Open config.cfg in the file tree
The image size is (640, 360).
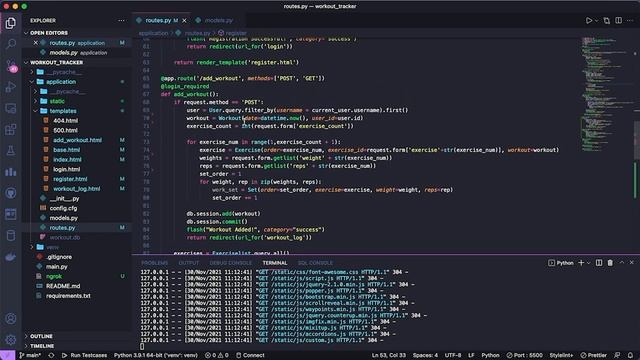63,208
